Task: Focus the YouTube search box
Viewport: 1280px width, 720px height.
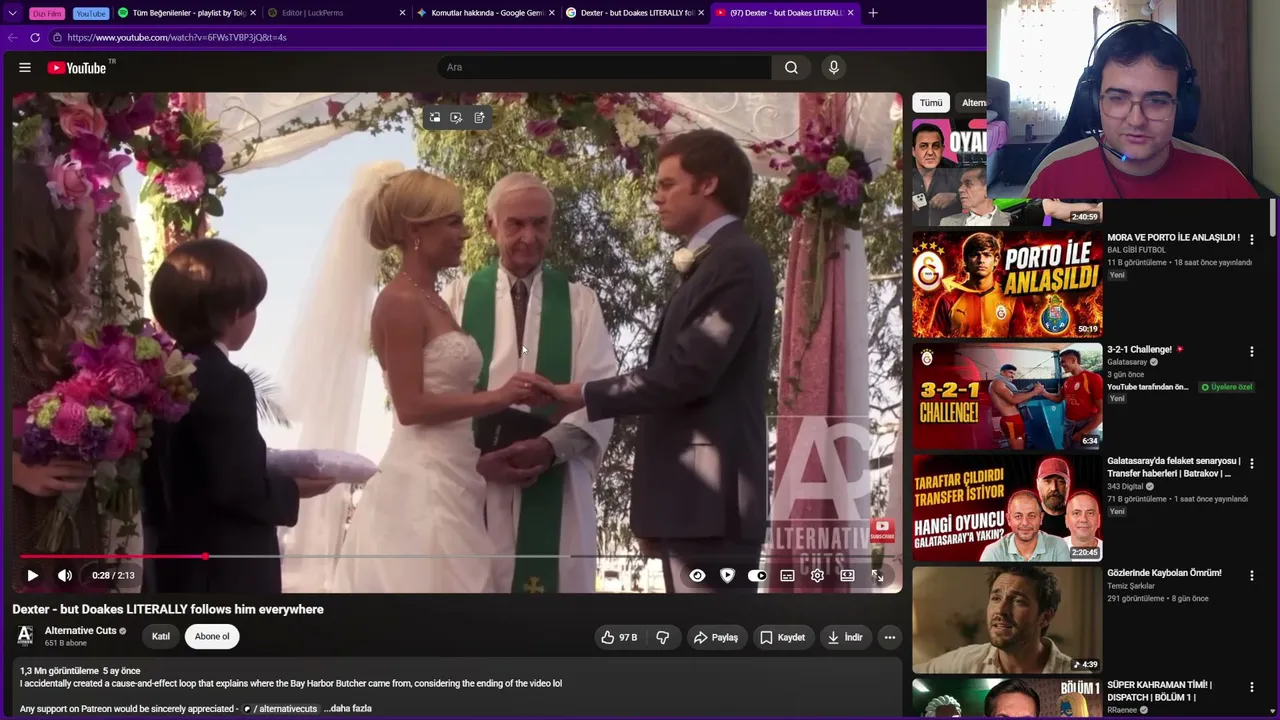Action: coord(604,67)
